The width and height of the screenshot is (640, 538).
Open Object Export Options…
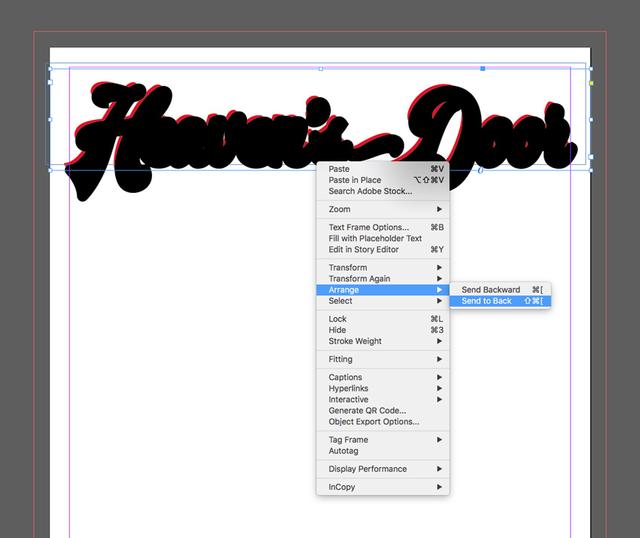(x=383, y=422)
